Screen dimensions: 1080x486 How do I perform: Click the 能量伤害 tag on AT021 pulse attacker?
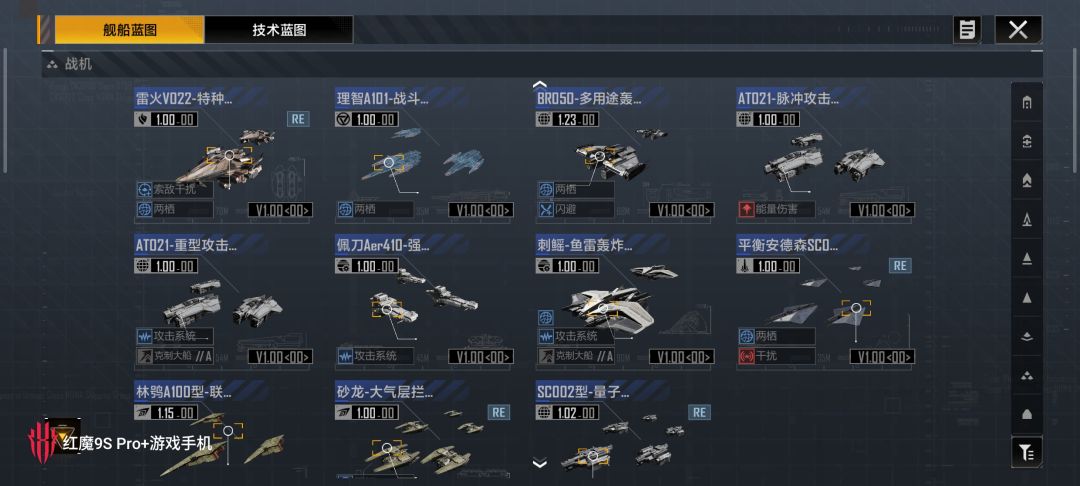point(777,209)
